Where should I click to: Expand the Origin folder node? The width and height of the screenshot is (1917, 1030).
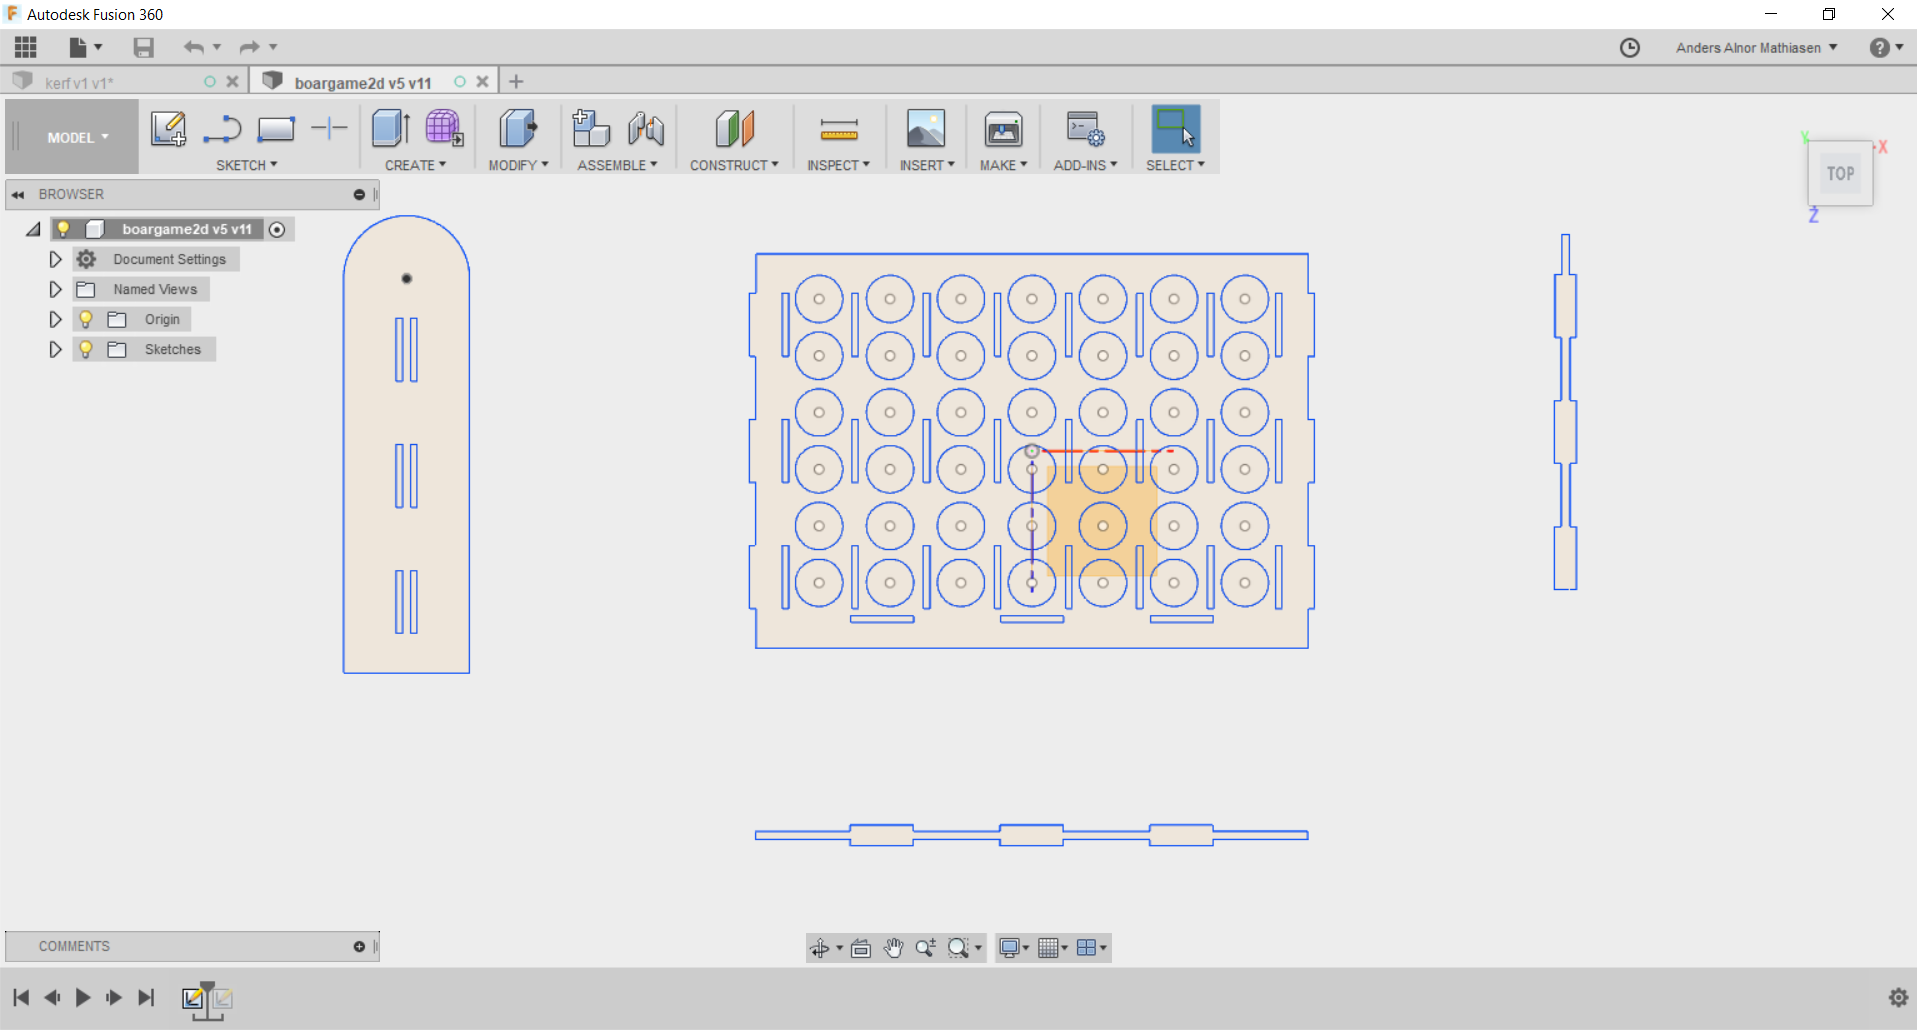pos(55,319)
